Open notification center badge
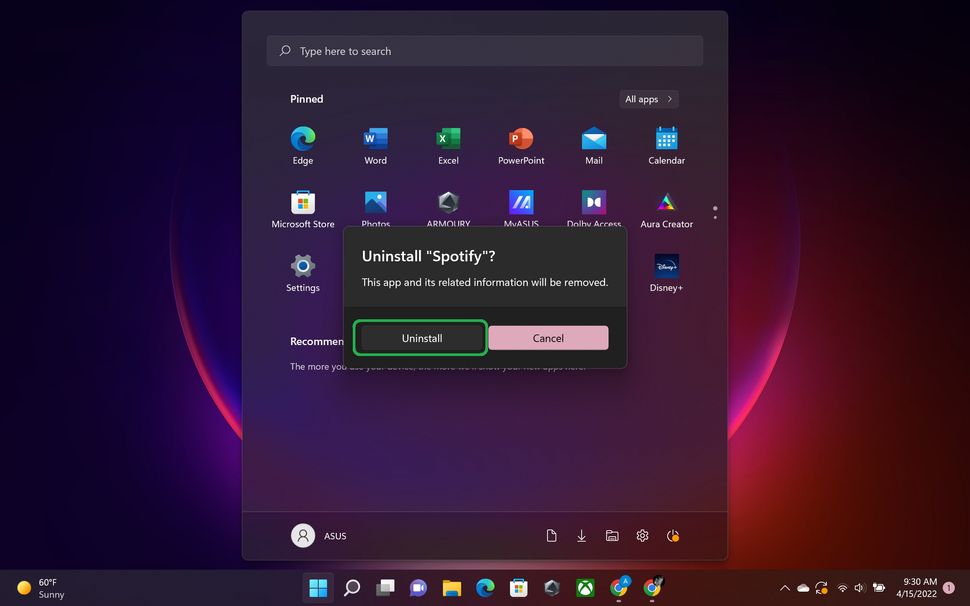970x606 pixels. point(948,587)
